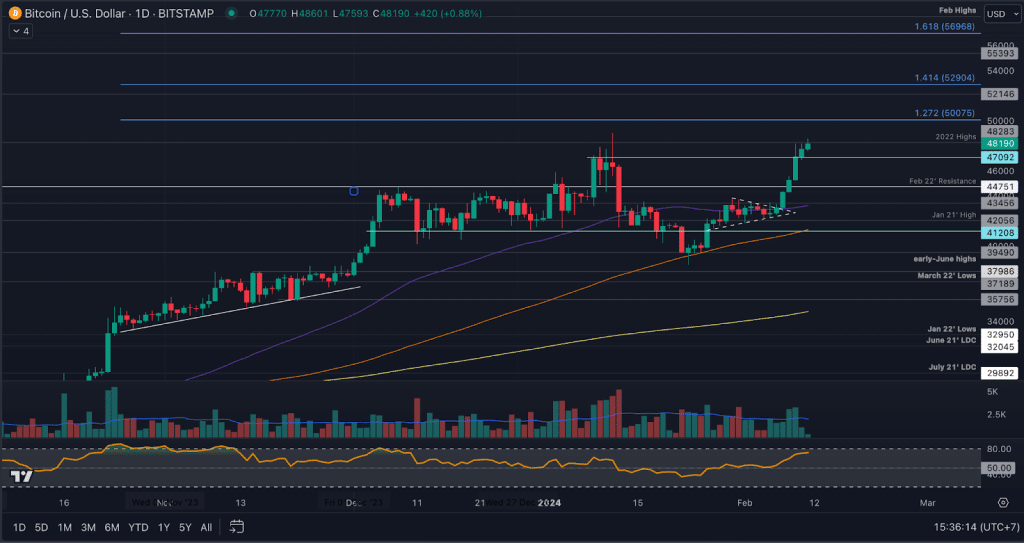
Task: Open the USD currency dropdown
Action: click(x=1000, y=14)
